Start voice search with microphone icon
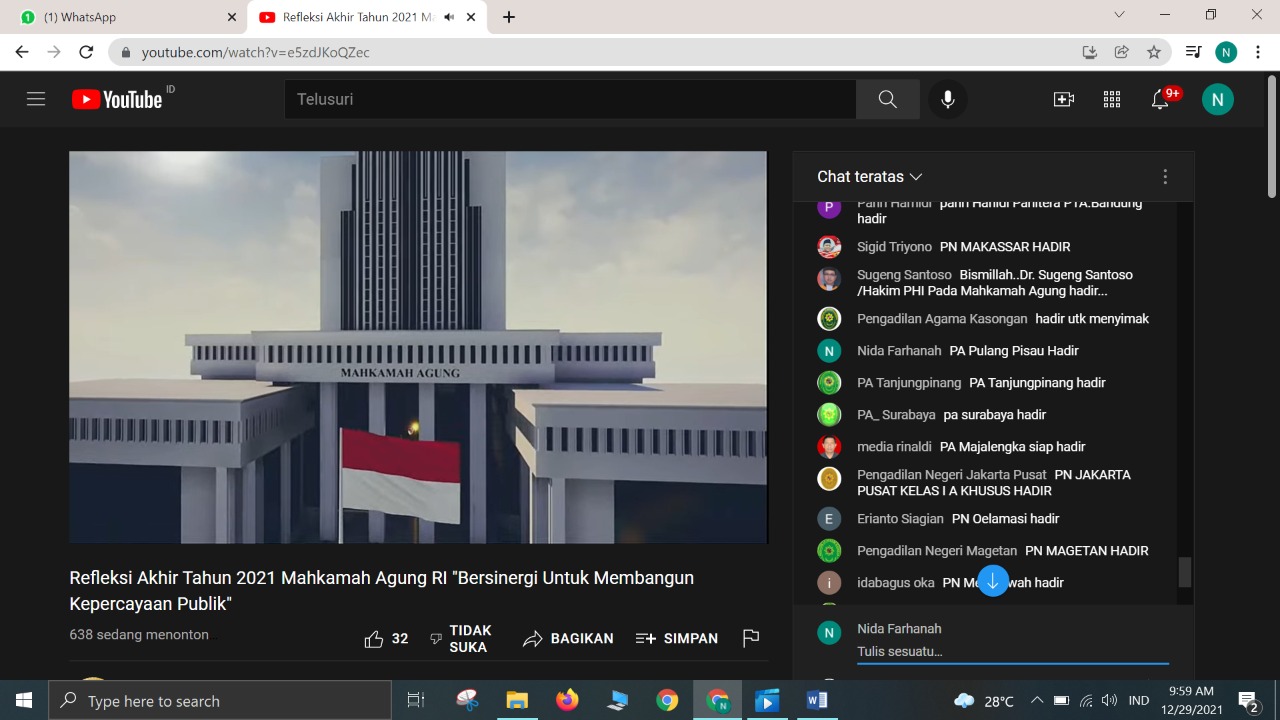The height and width of the screenshot is (720, 1280). [947, 99]
